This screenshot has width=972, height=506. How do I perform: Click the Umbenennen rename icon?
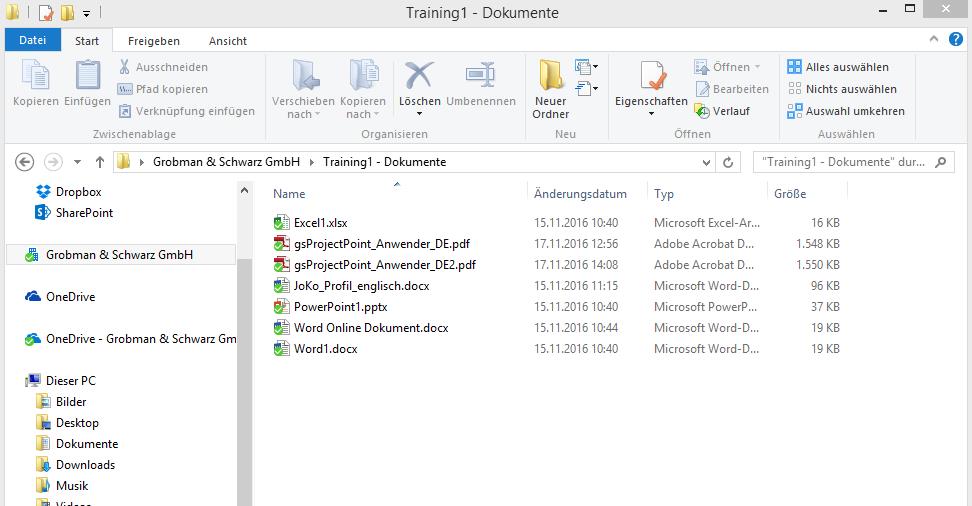click(x=480, y=75)
